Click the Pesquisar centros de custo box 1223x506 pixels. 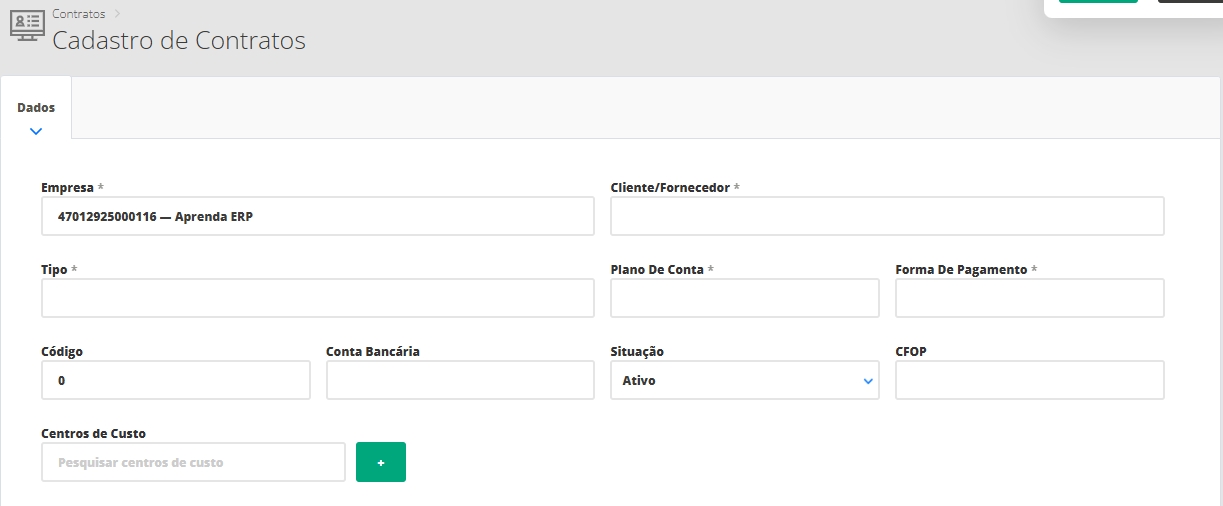coord(193,462)
